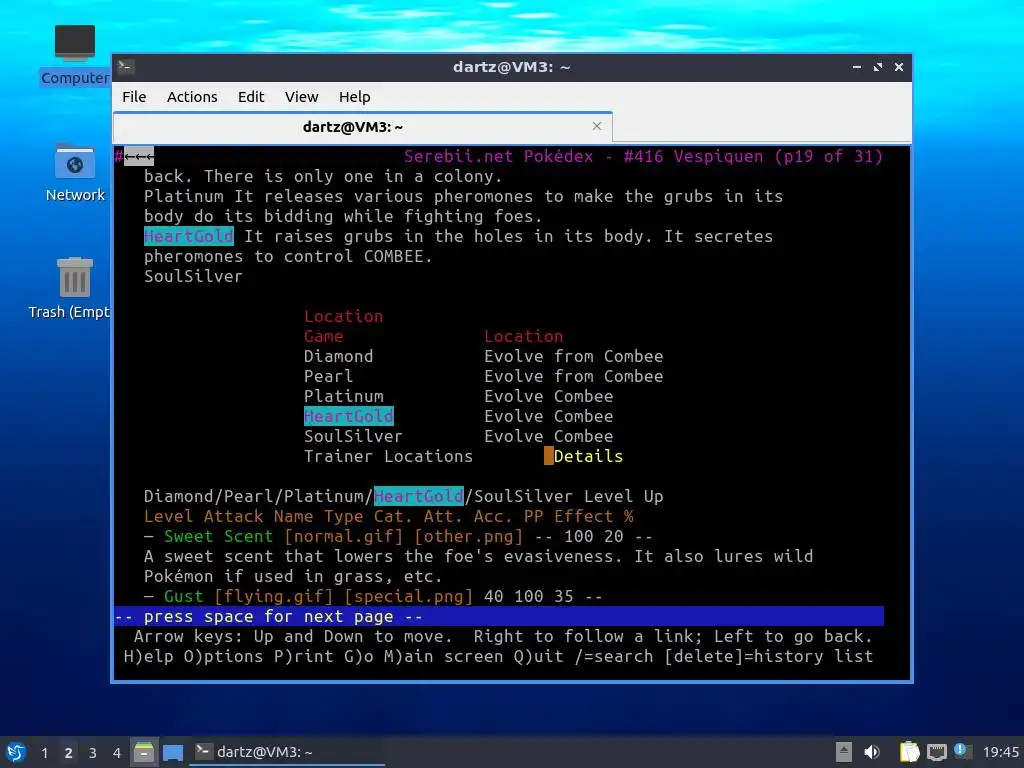The image size is (1024, 768).
Task: Click SoulSilver in the Game column
Action: 353,436
